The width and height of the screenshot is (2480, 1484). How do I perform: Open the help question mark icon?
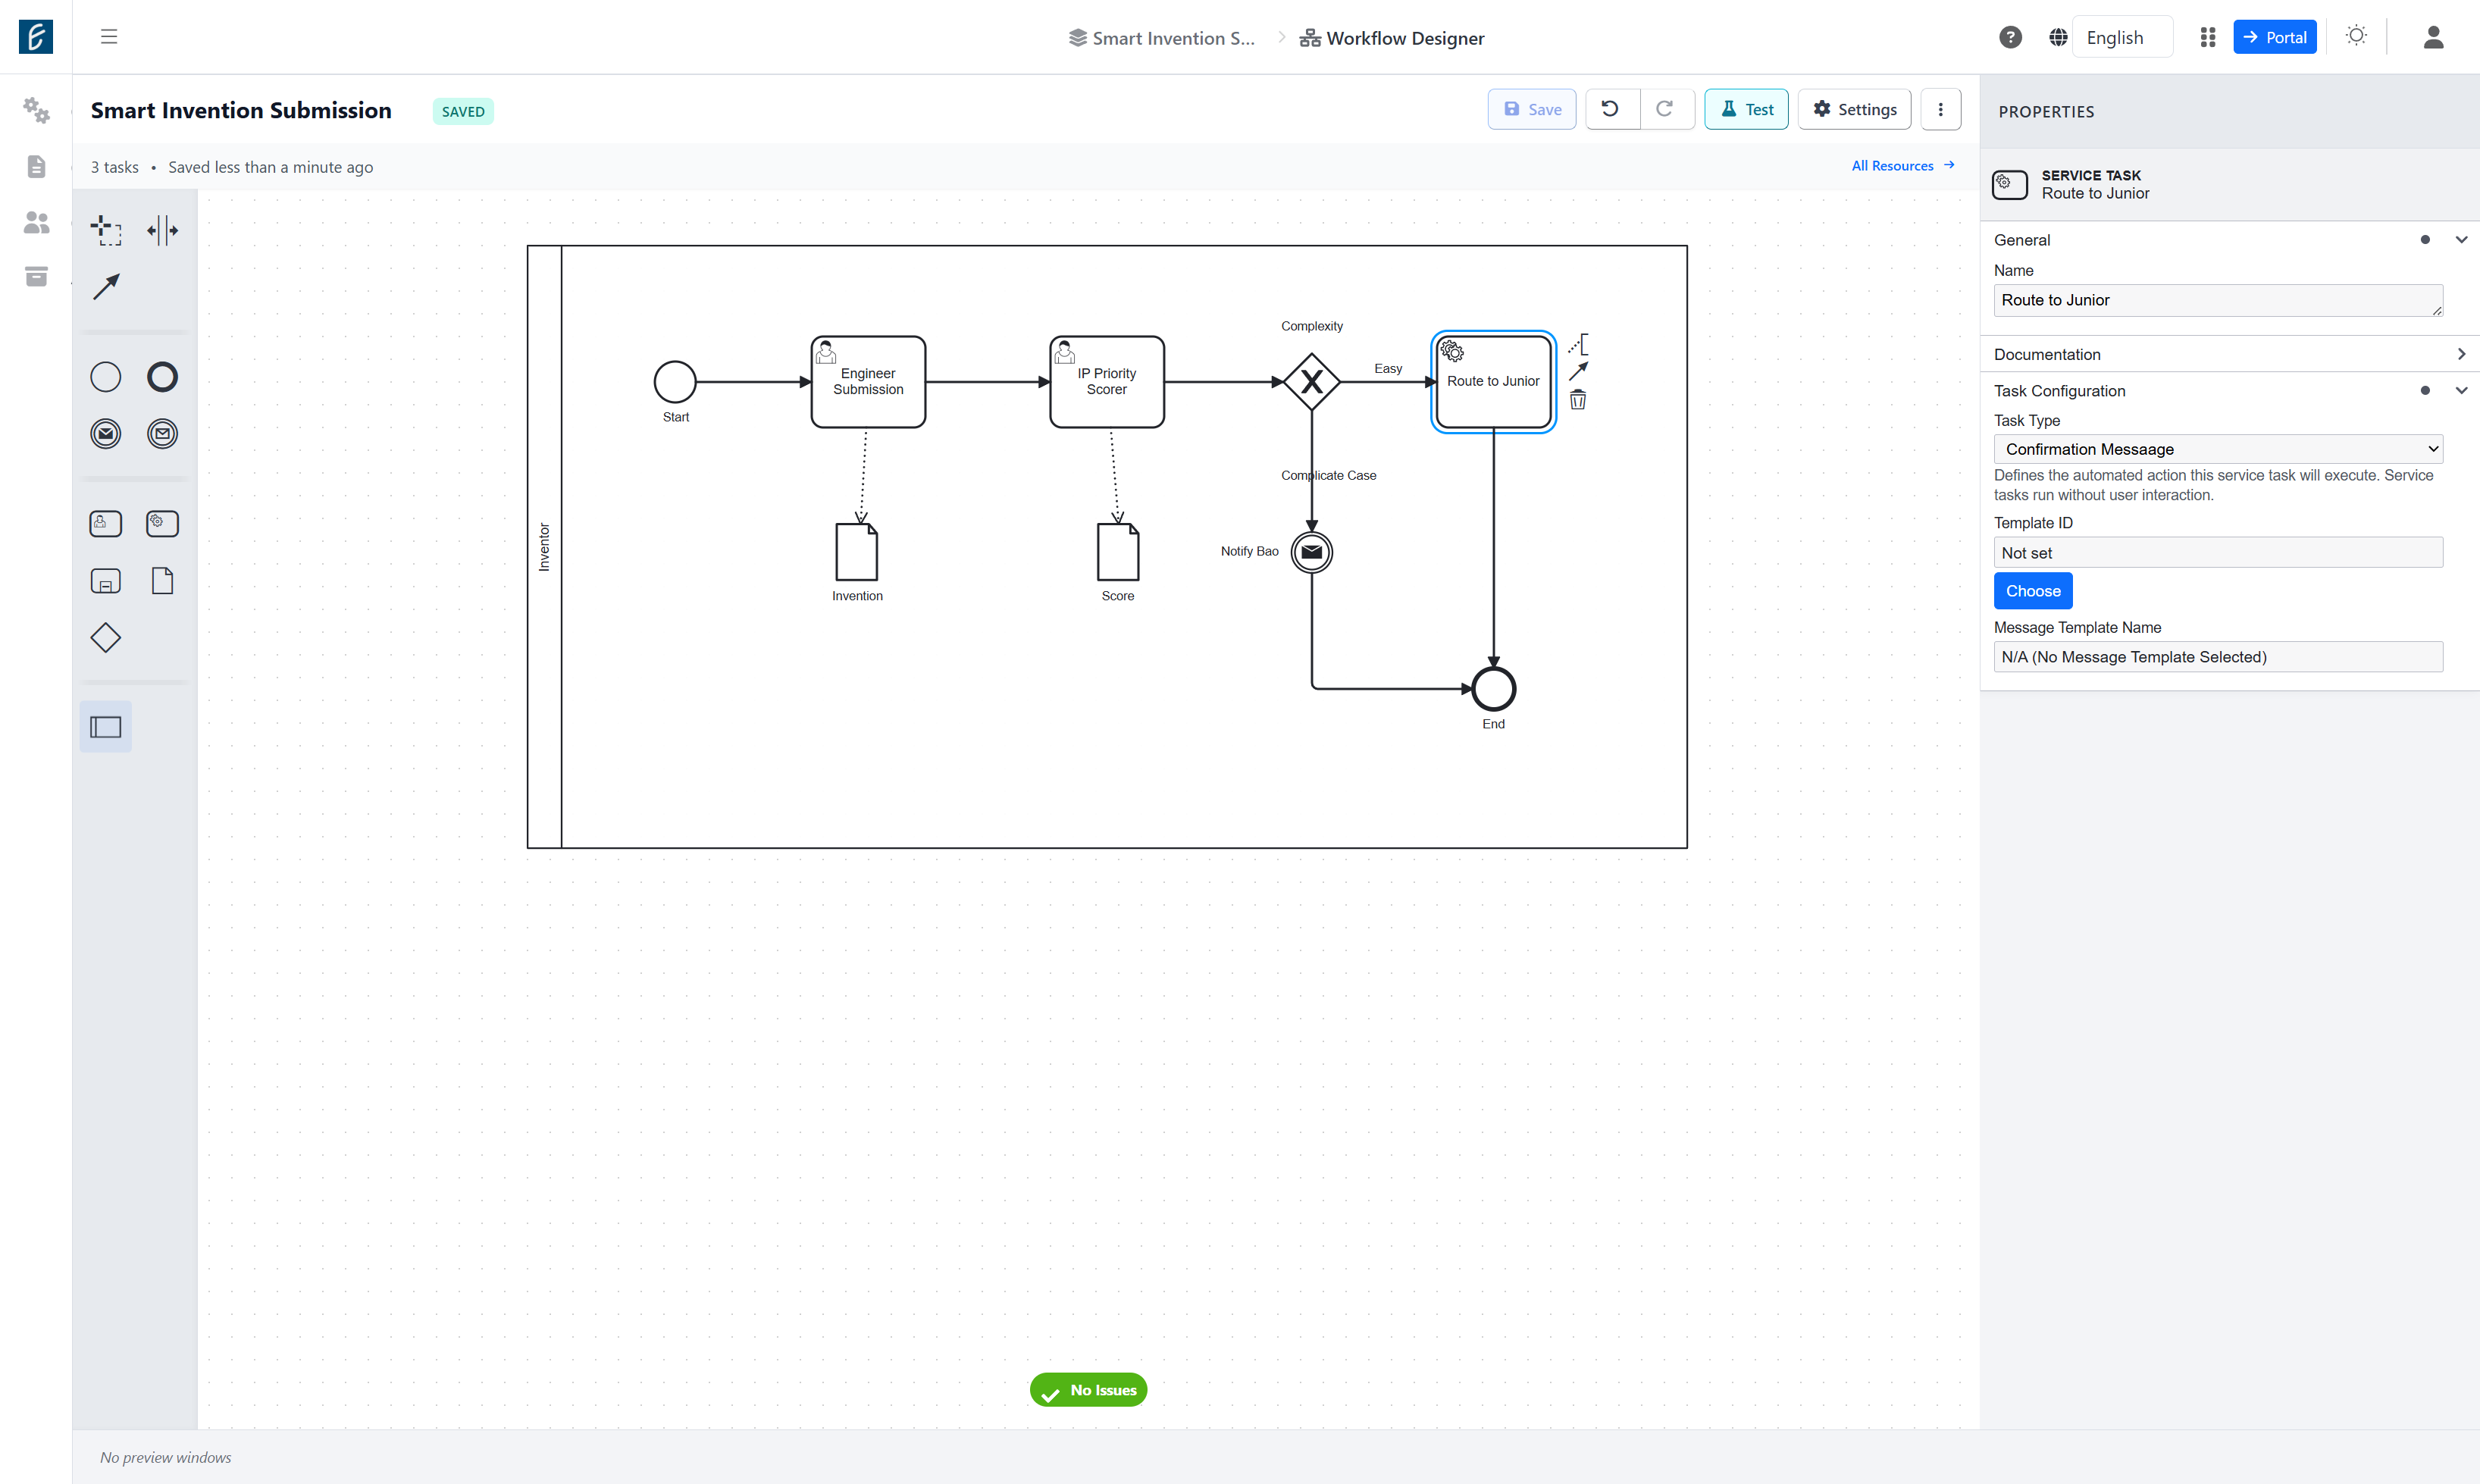[x=2010, y=37]
